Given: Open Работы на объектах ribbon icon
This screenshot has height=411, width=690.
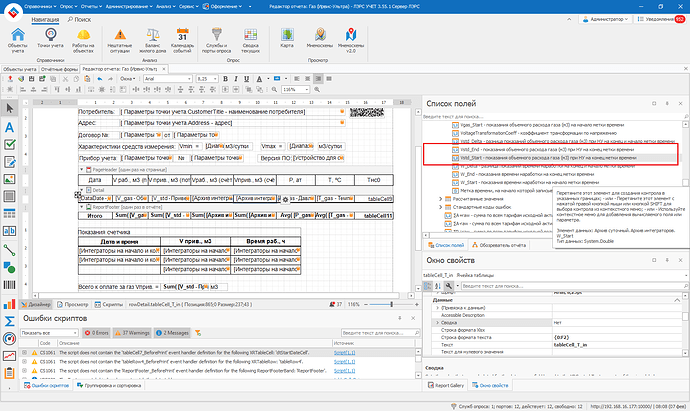Looking at the screenshot, I should pos(83,40).
